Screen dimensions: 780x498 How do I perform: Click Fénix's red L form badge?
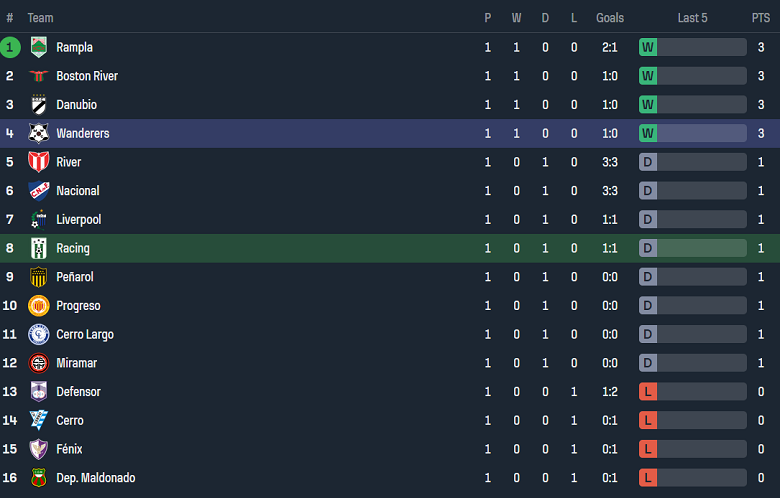pyautogui.click(x=647, y=449)
